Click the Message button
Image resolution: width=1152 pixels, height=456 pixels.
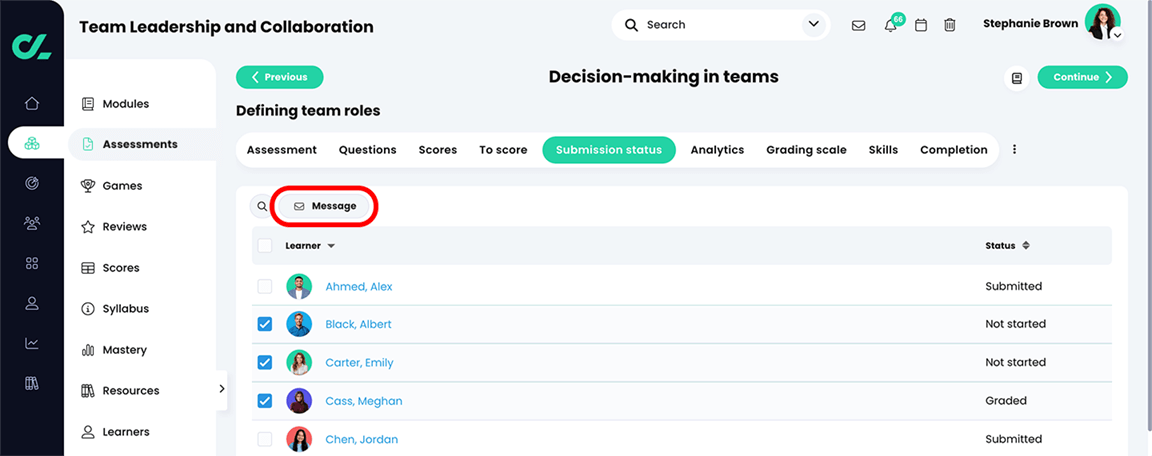[325, 206]
